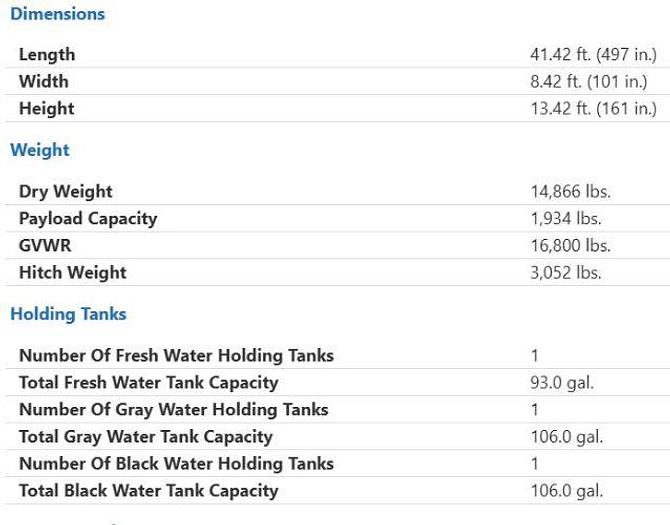Click Total Fresh Water Tank Capacity label
Image resolution: width=670 pixels, height=525 pixels.
click(x=149, y=383)
